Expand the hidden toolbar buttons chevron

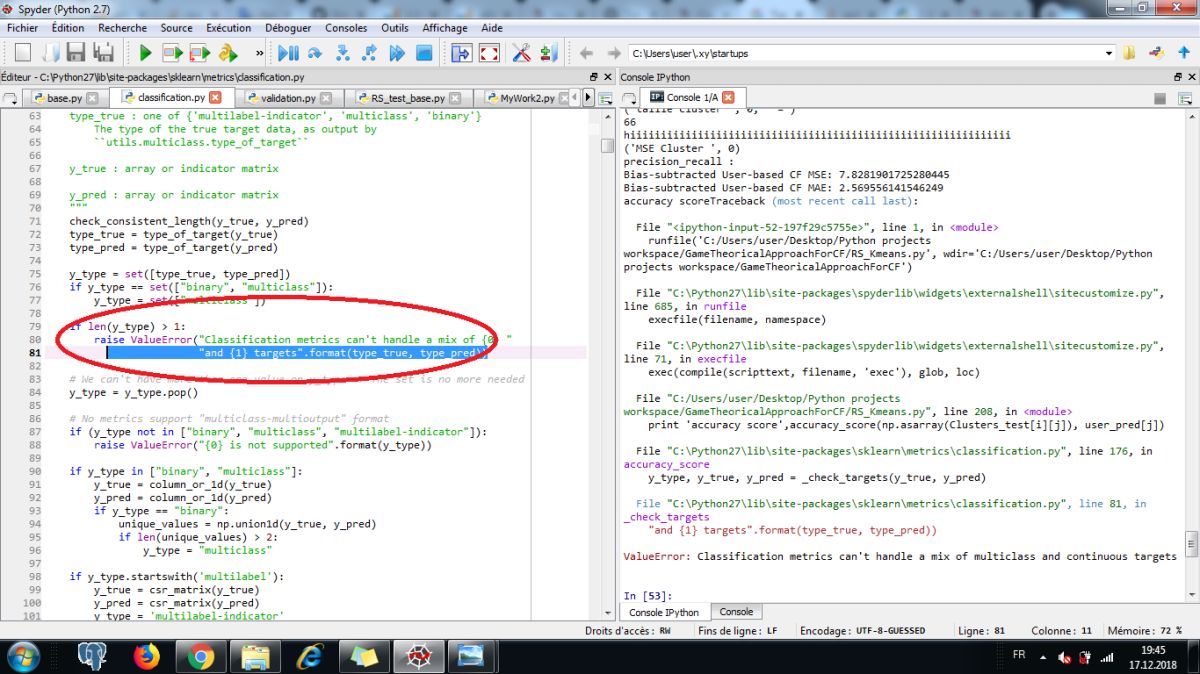pyautogui.click(x=259, y=52)
